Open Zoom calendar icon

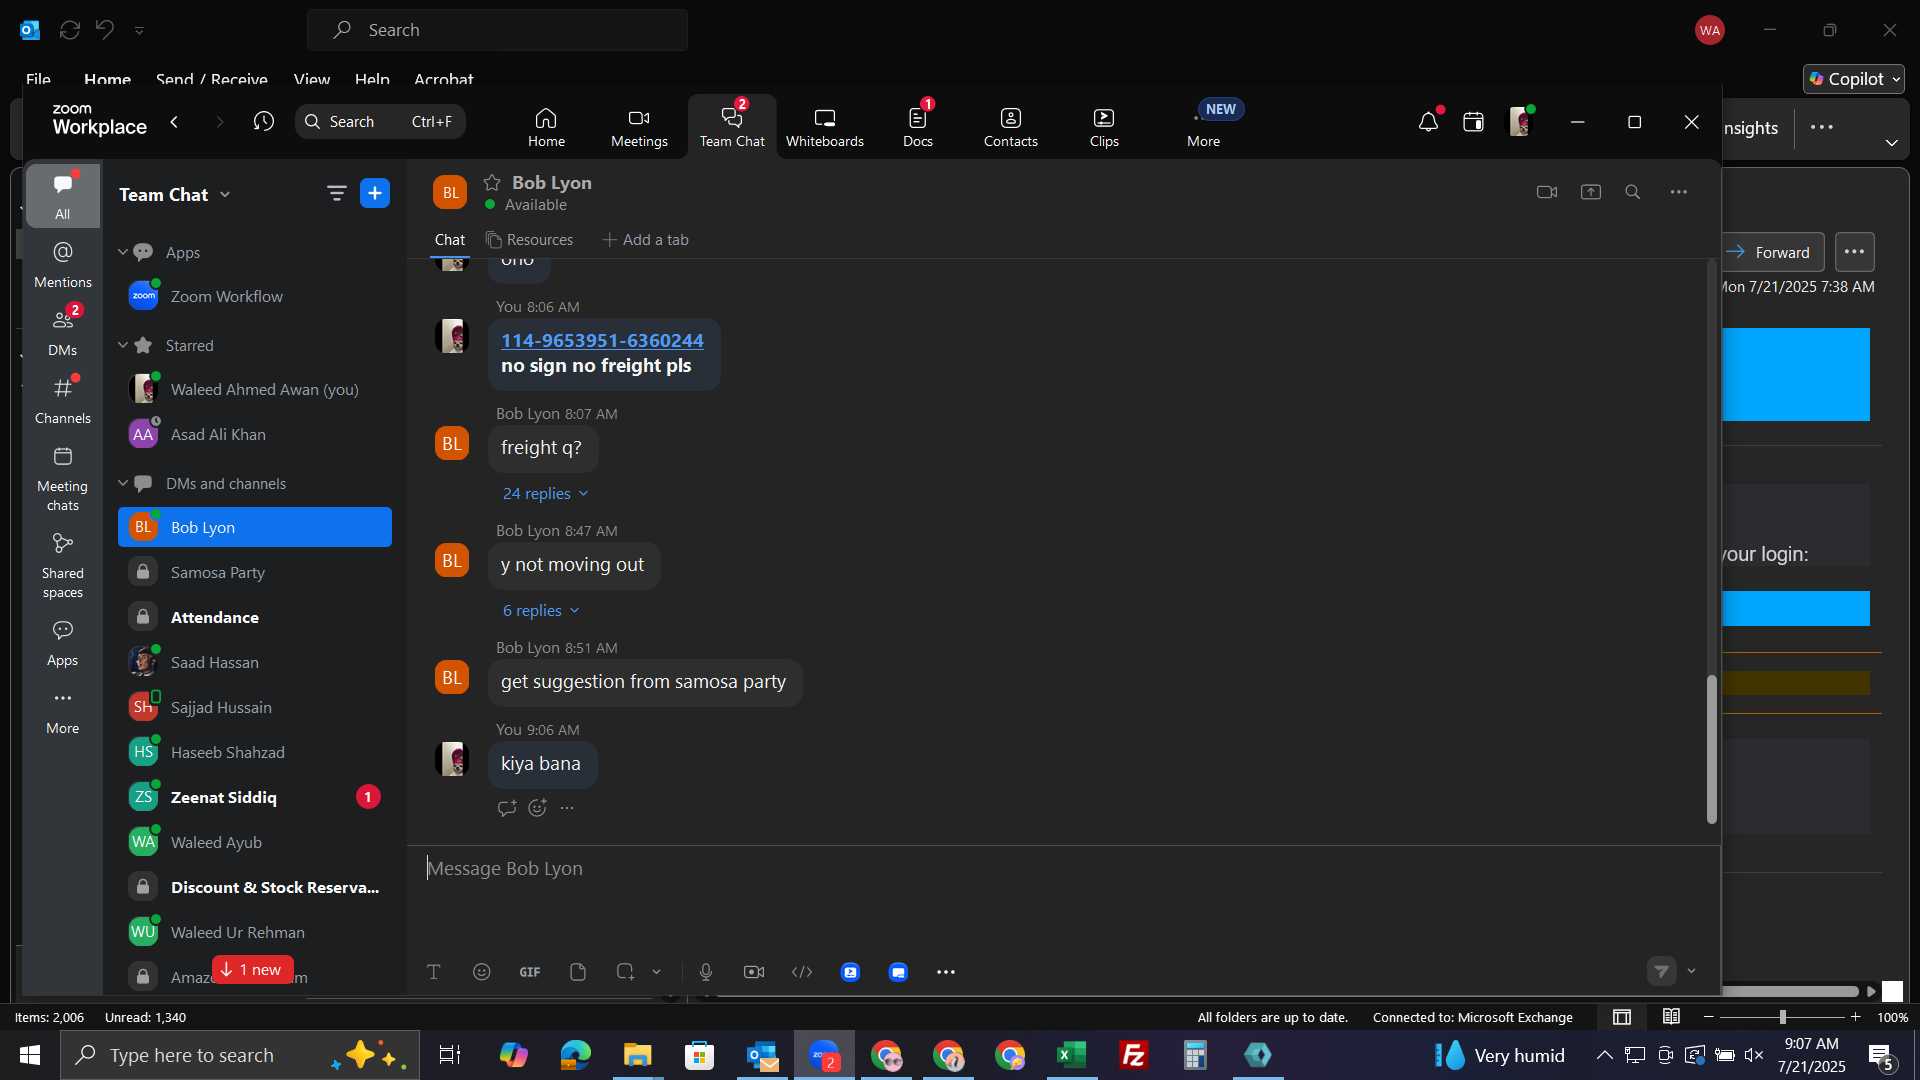pos(1473,122)
